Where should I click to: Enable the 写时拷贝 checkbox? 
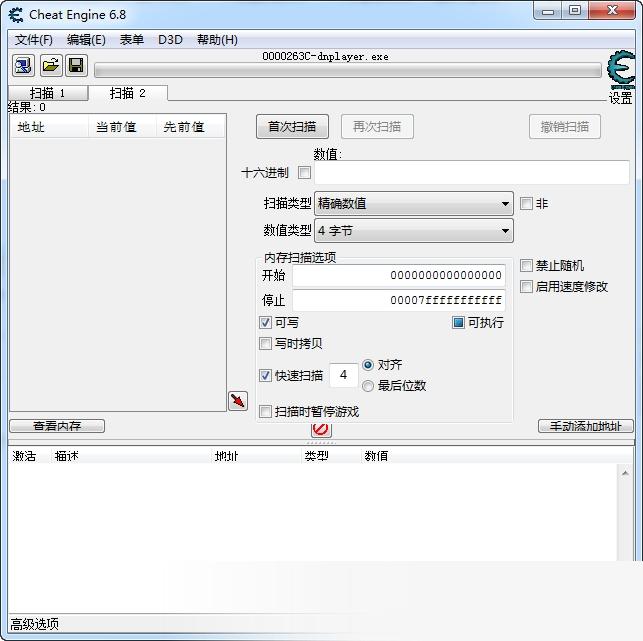pos(265,343)
